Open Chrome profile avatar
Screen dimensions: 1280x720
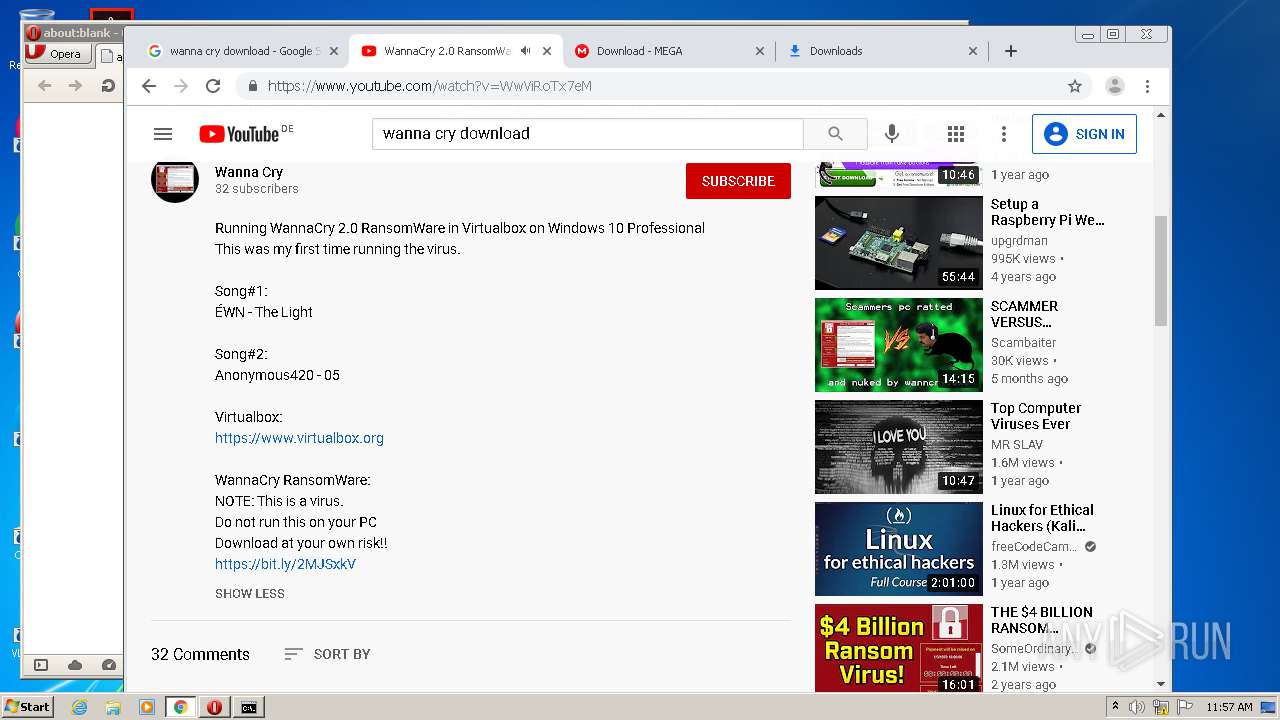pos(1115,86)
